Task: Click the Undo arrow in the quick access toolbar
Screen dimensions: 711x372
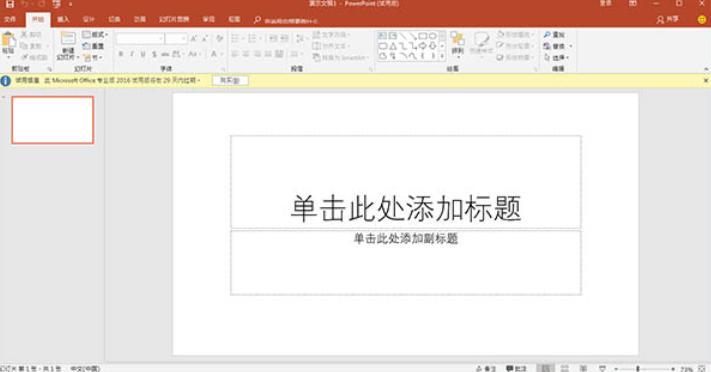Action: point(24,4)
